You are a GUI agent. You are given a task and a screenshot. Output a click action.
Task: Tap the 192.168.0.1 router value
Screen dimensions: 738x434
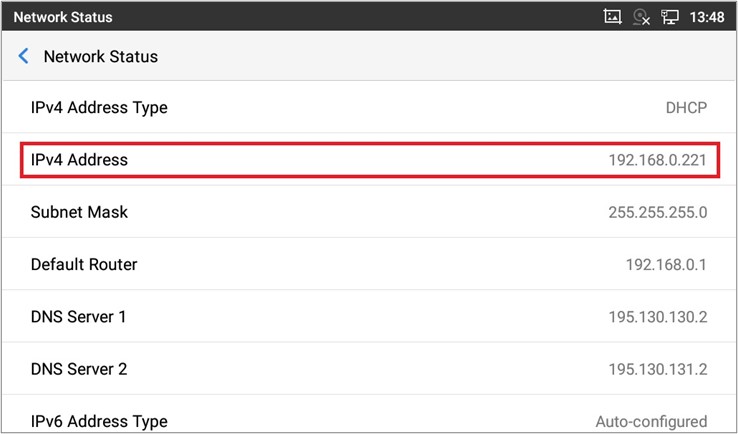click(x=666, y=265)
